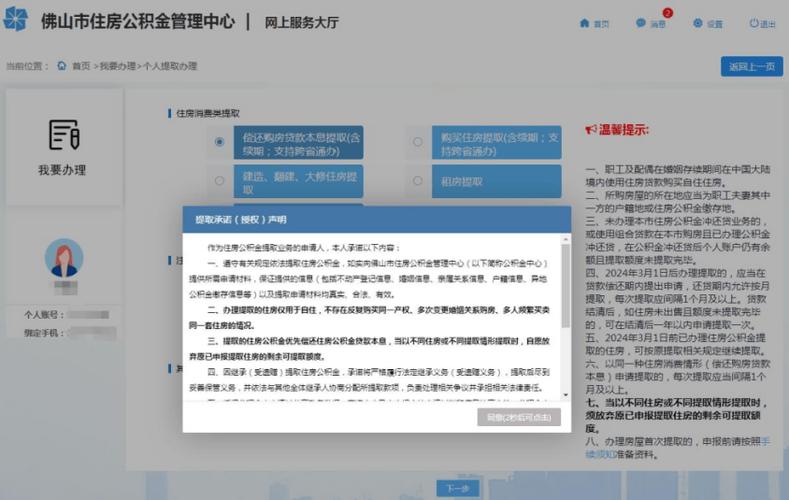Click the 提取承诺（授权）声明 dialog title
Viewport: 789px width, 500px height.
pos(241,219)
